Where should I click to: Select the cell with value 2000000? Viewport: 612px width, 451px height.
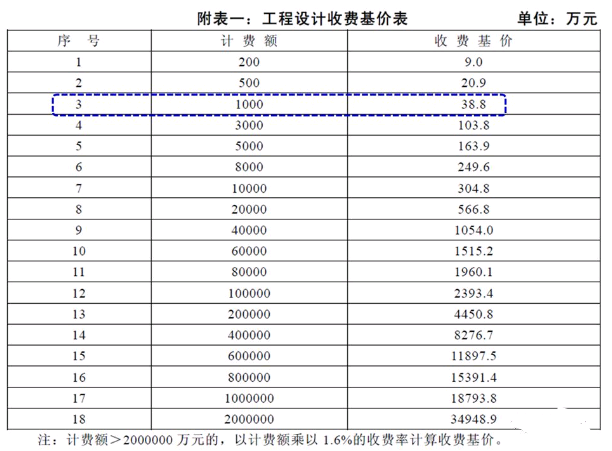click(x=249, y=419)
